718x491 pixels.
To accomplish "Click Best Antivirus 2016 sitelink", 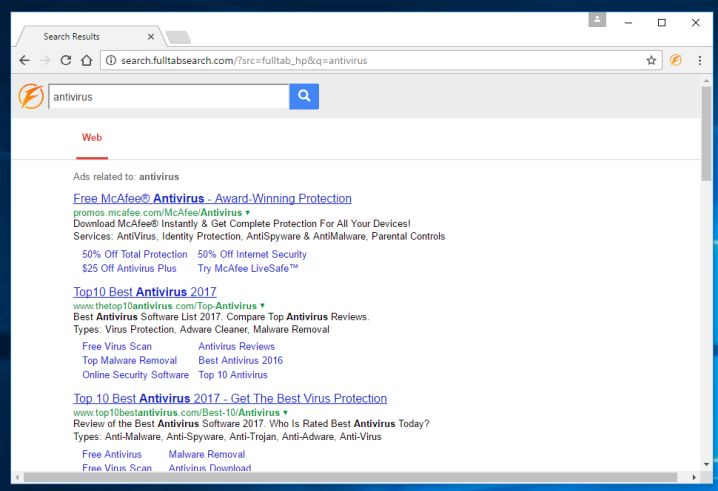I will tap(240, 360).
